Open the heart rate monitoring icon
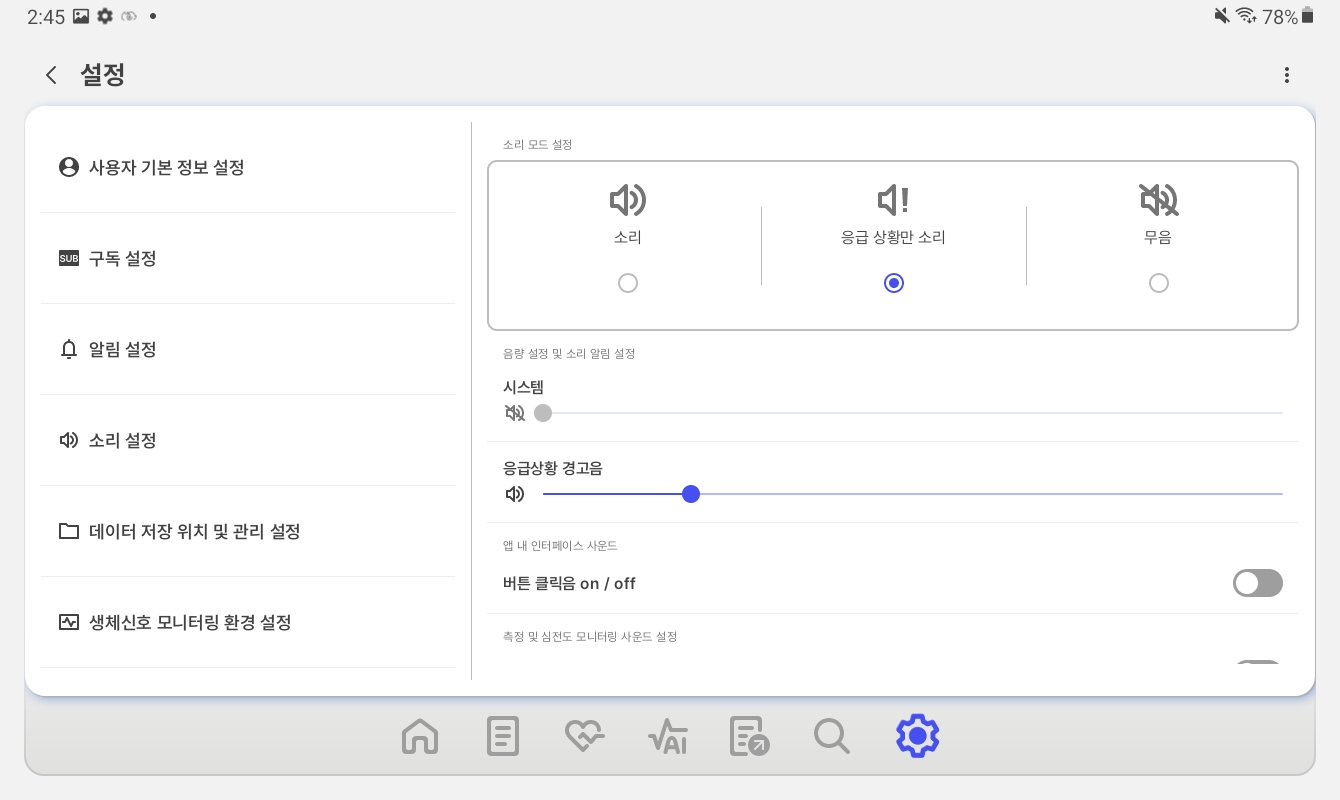This screenshot has height=800, width=1340. (x=585, y=737)
